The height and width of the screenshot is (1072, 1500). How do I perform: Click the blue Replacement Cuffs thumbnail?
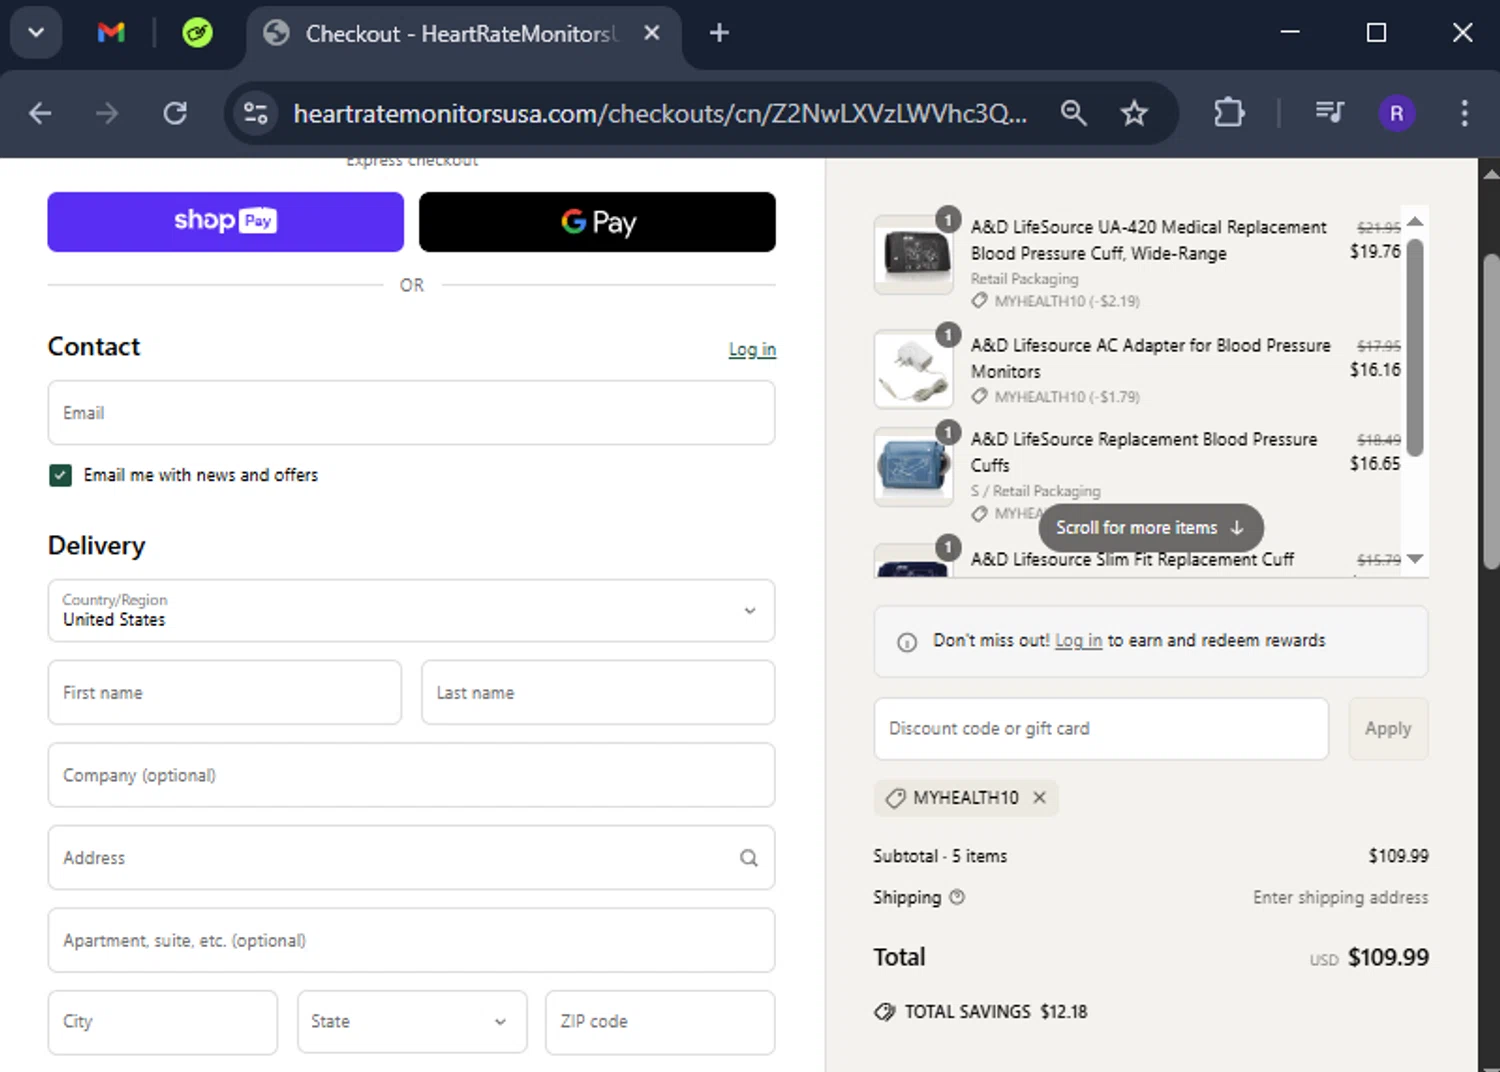tap(913, 467)
